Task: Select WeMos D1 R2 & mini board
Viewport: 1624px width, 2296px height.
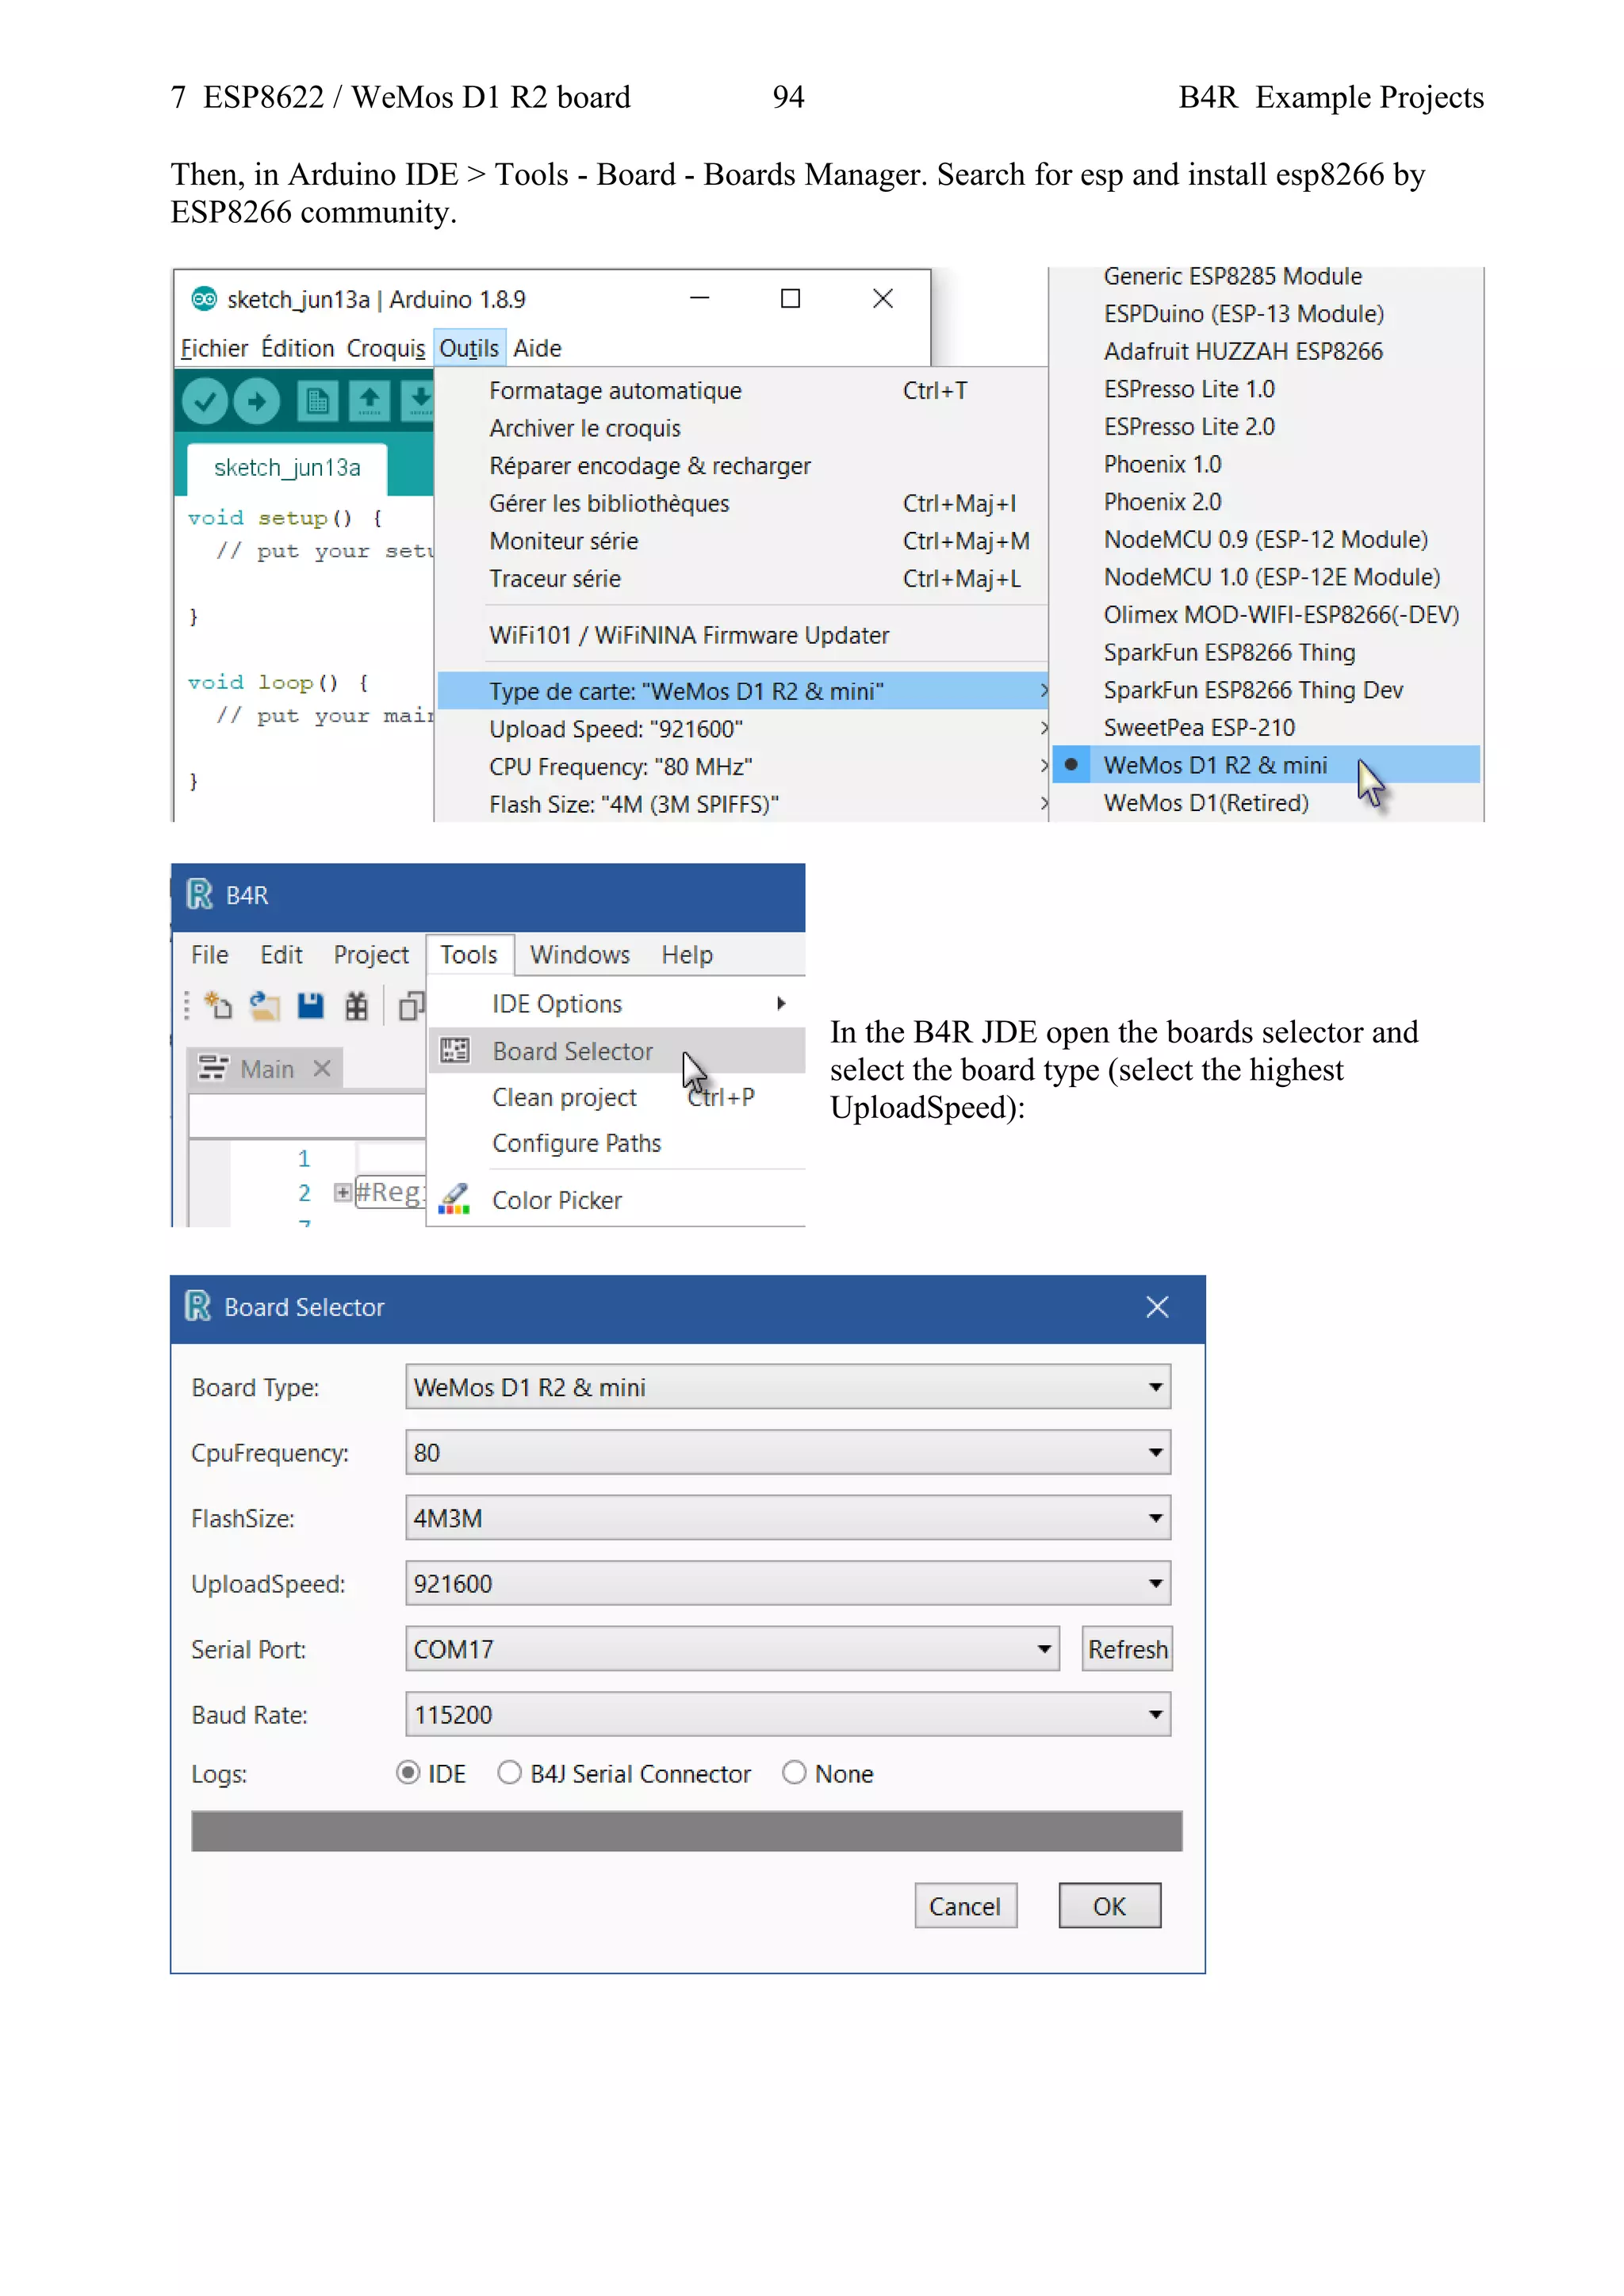Action: coord(1266,765)
